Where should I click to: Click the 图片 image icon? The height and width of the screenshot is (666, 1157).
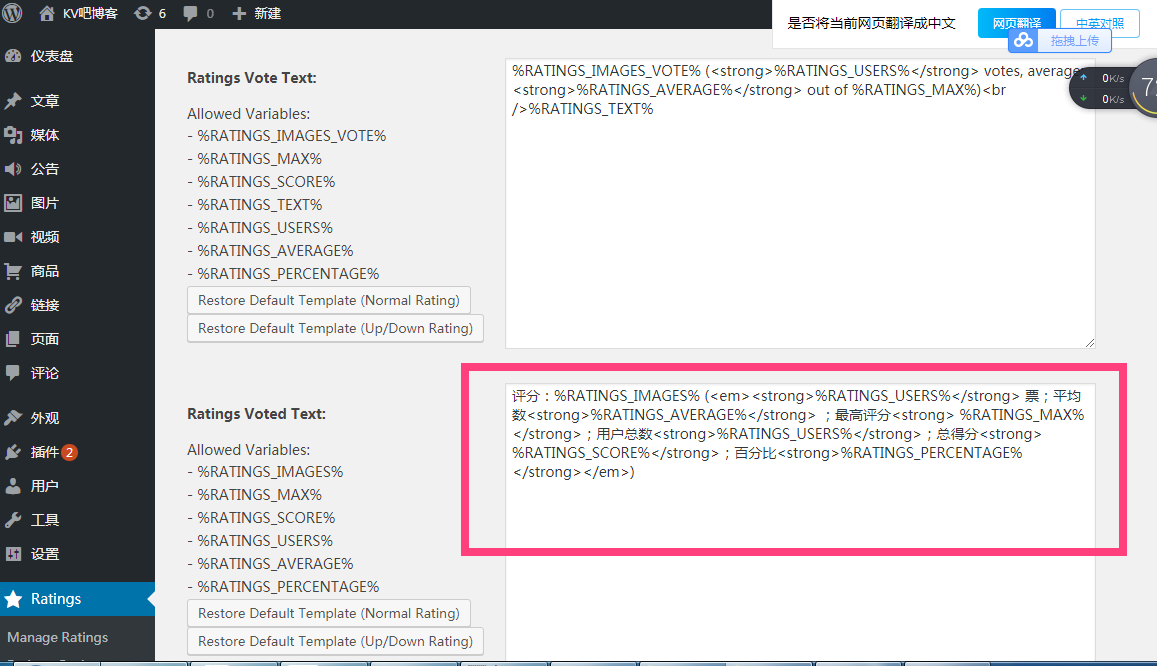[13, 203]
